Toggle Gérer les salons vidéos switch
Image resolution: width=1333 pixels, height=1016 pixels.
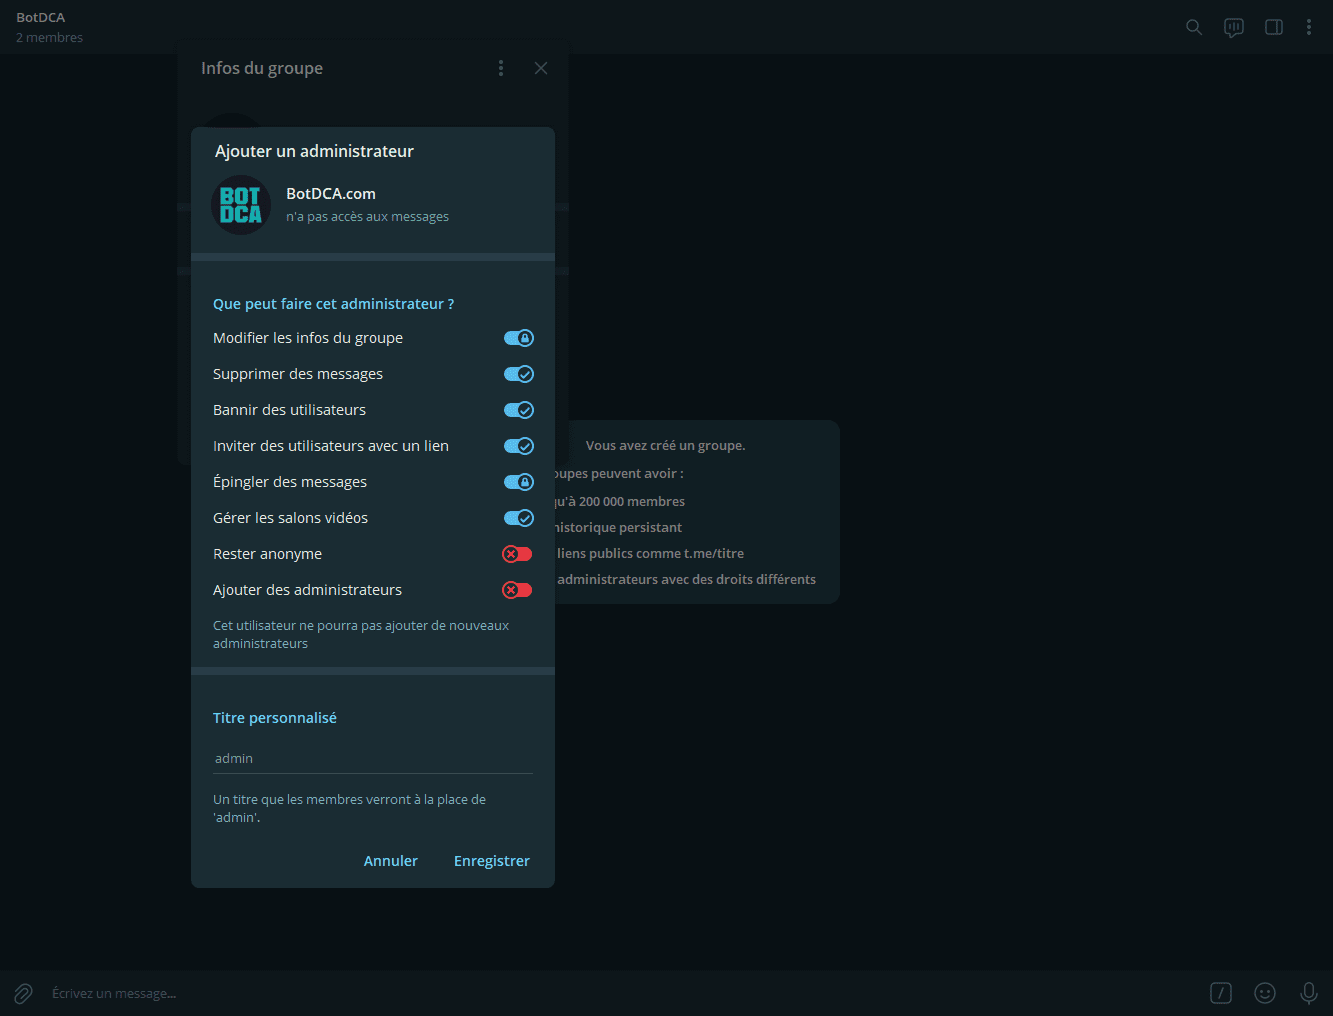tap(518, 518)
